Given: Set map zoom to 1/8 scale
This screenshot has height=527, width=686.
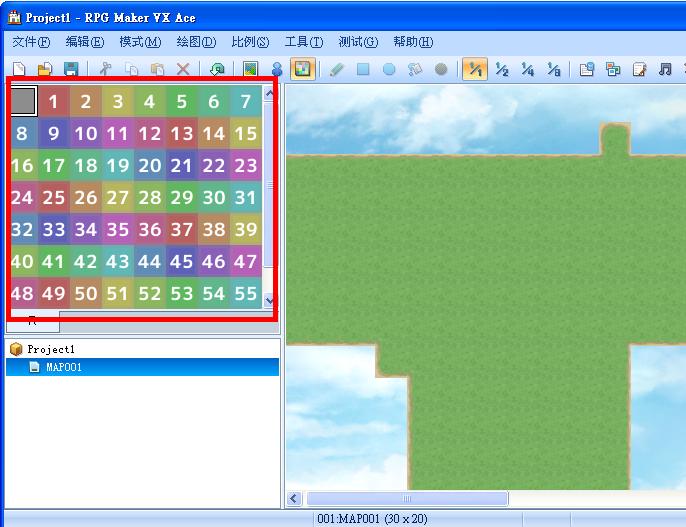Looking at the screenshot, I should 553,69.
